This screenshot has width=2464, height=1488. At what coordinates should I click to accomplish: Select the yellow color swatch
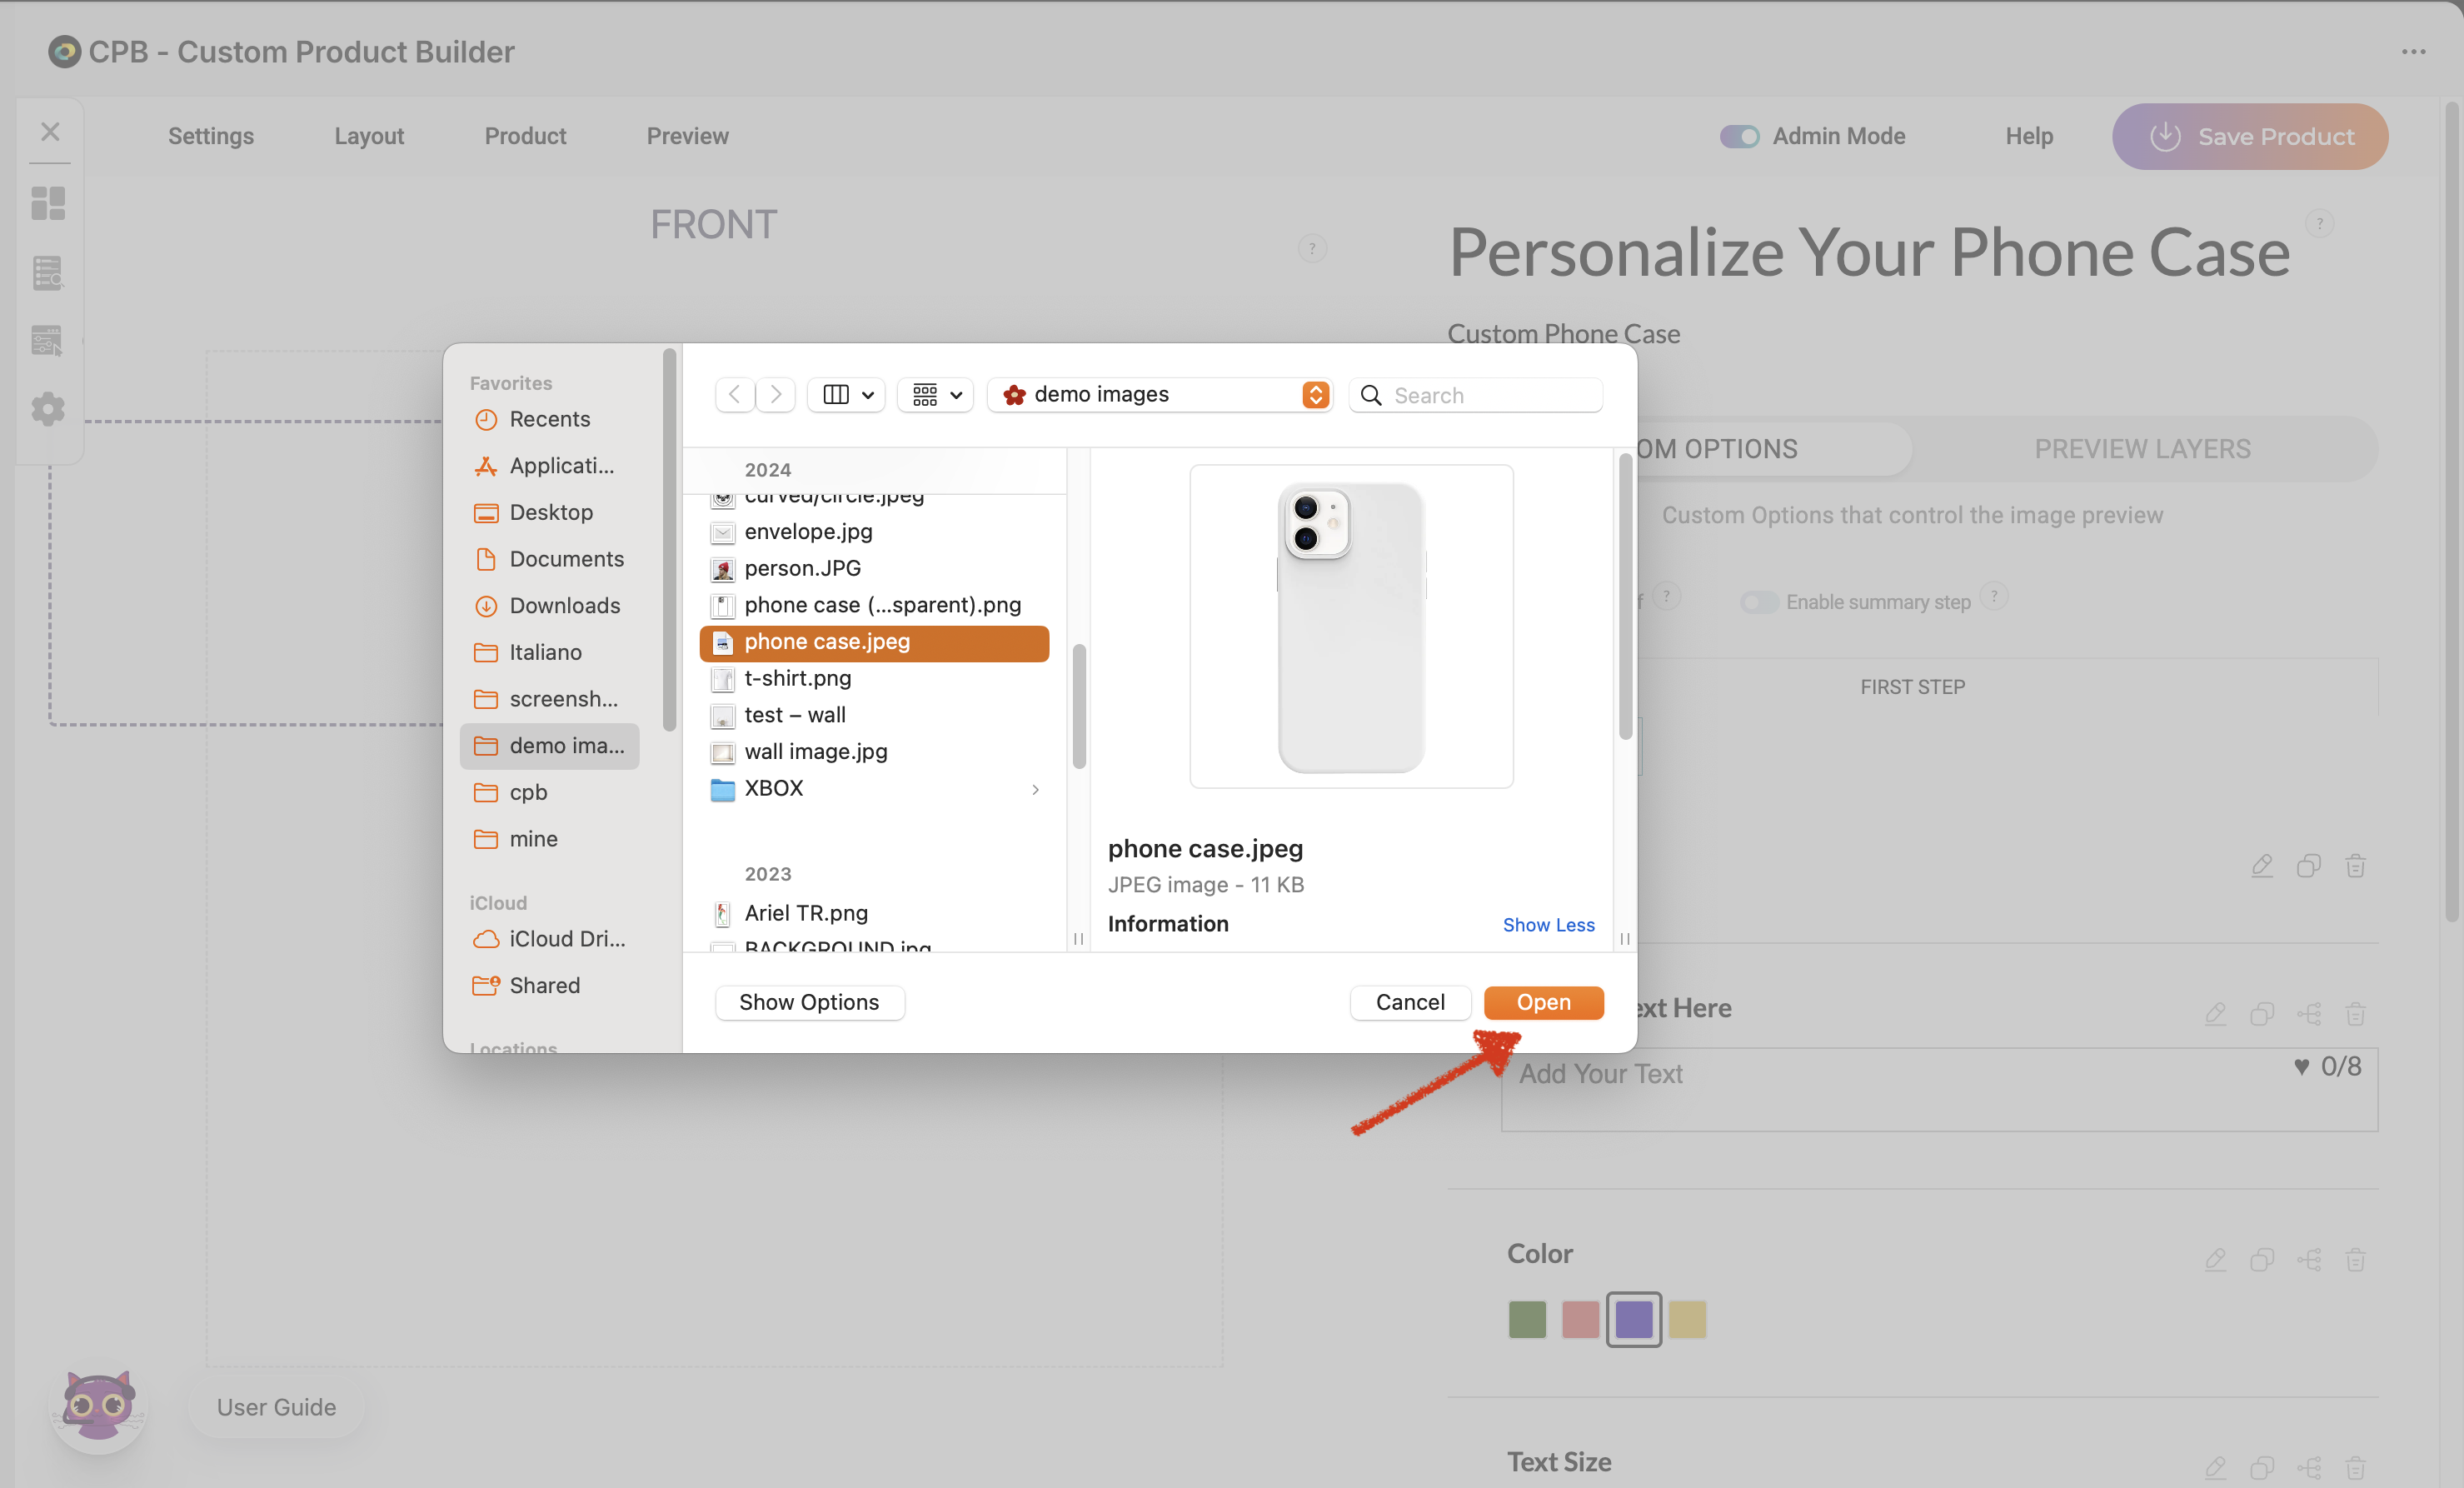pyautogui.click(x=1687, y=1319)
